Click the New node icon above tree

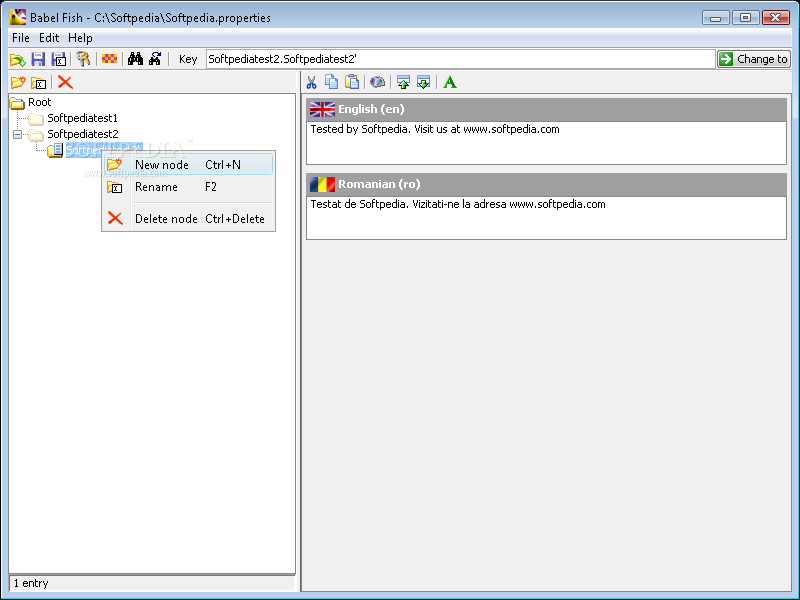[18, 82]
